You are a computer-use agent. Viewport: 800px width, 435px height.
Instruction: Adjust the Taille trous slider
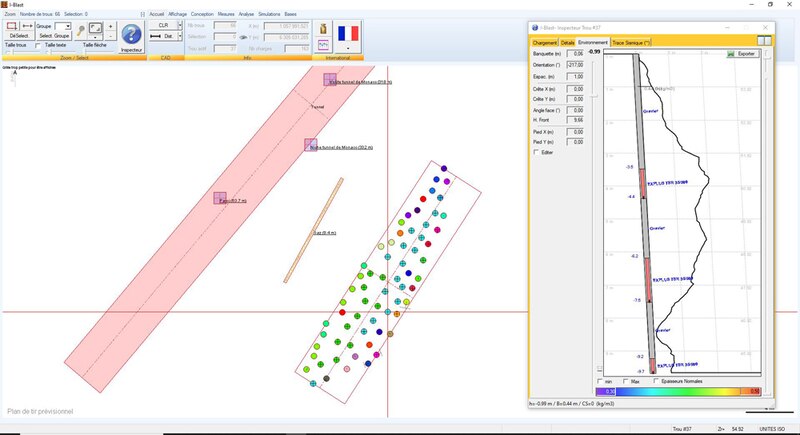tap(22, 52)
